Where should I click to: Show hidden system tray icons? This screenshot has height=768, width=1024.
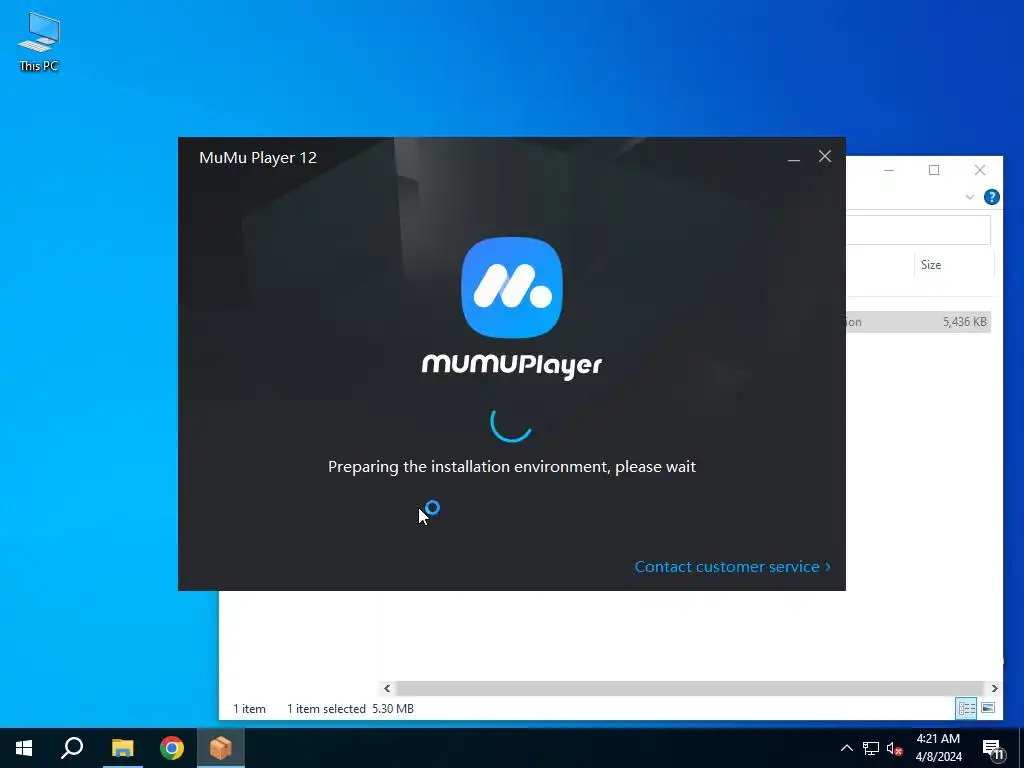point(846,748)
